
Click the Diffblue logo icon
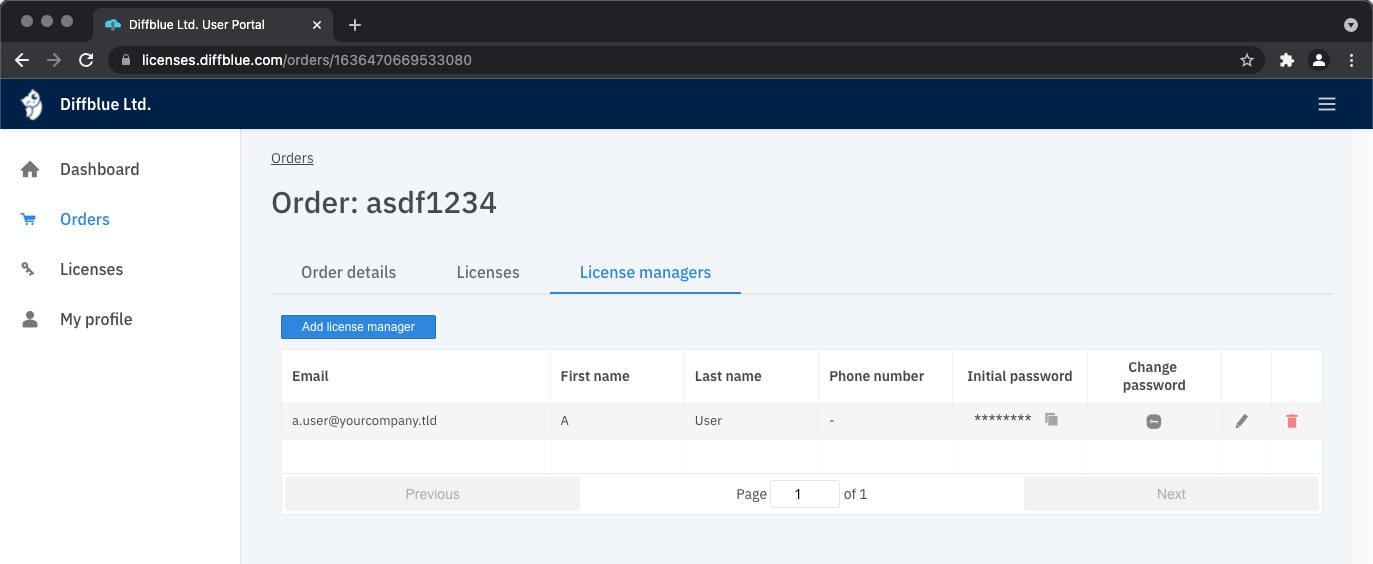click(x=32, y=104)
